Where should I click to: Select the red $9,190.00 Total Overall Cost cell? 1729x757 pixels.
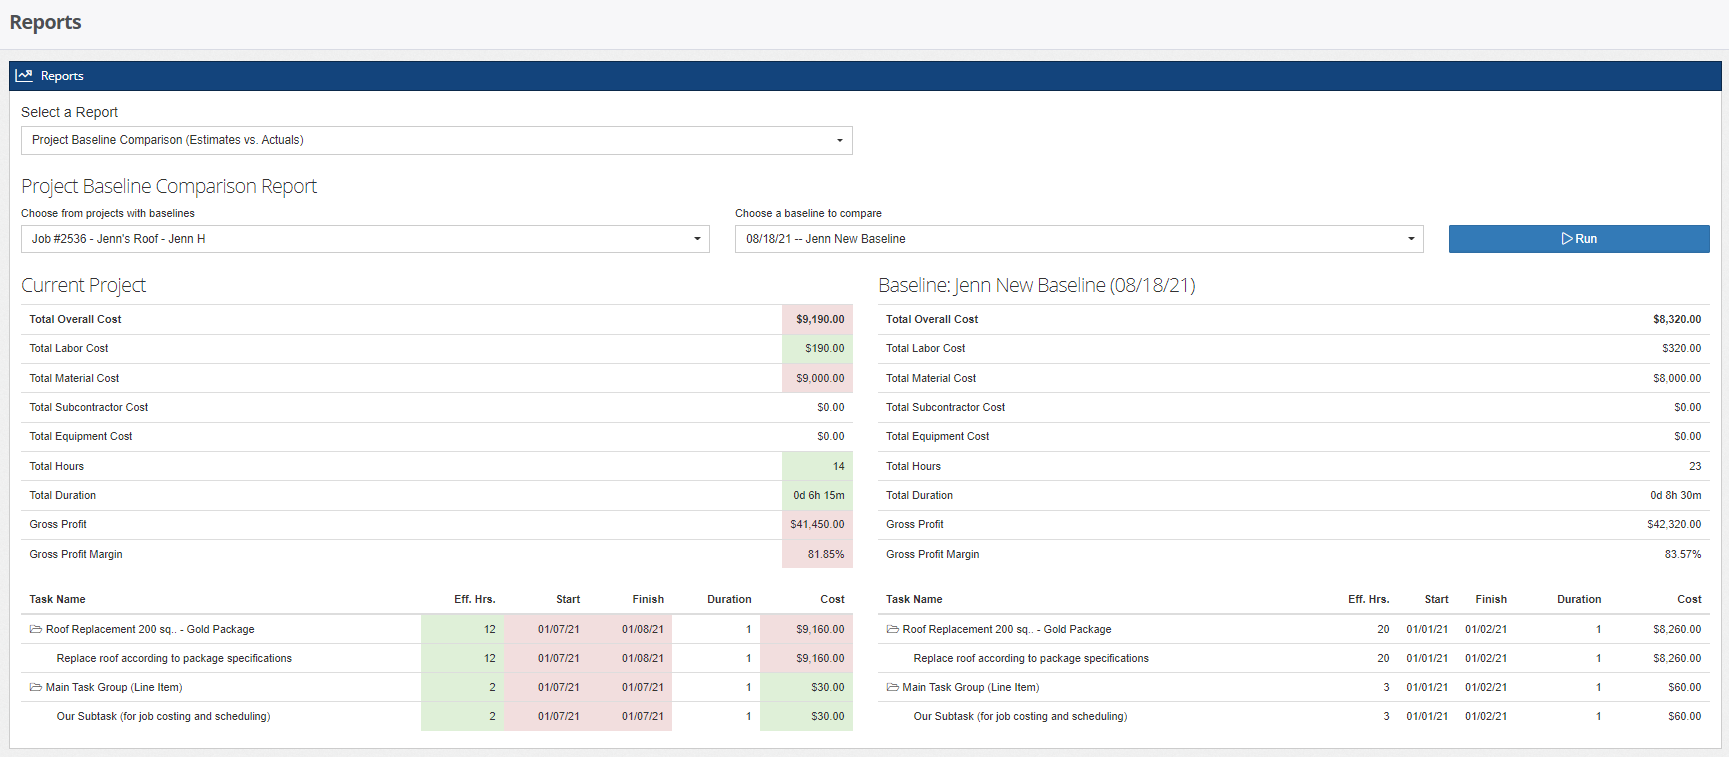(819, 319)
